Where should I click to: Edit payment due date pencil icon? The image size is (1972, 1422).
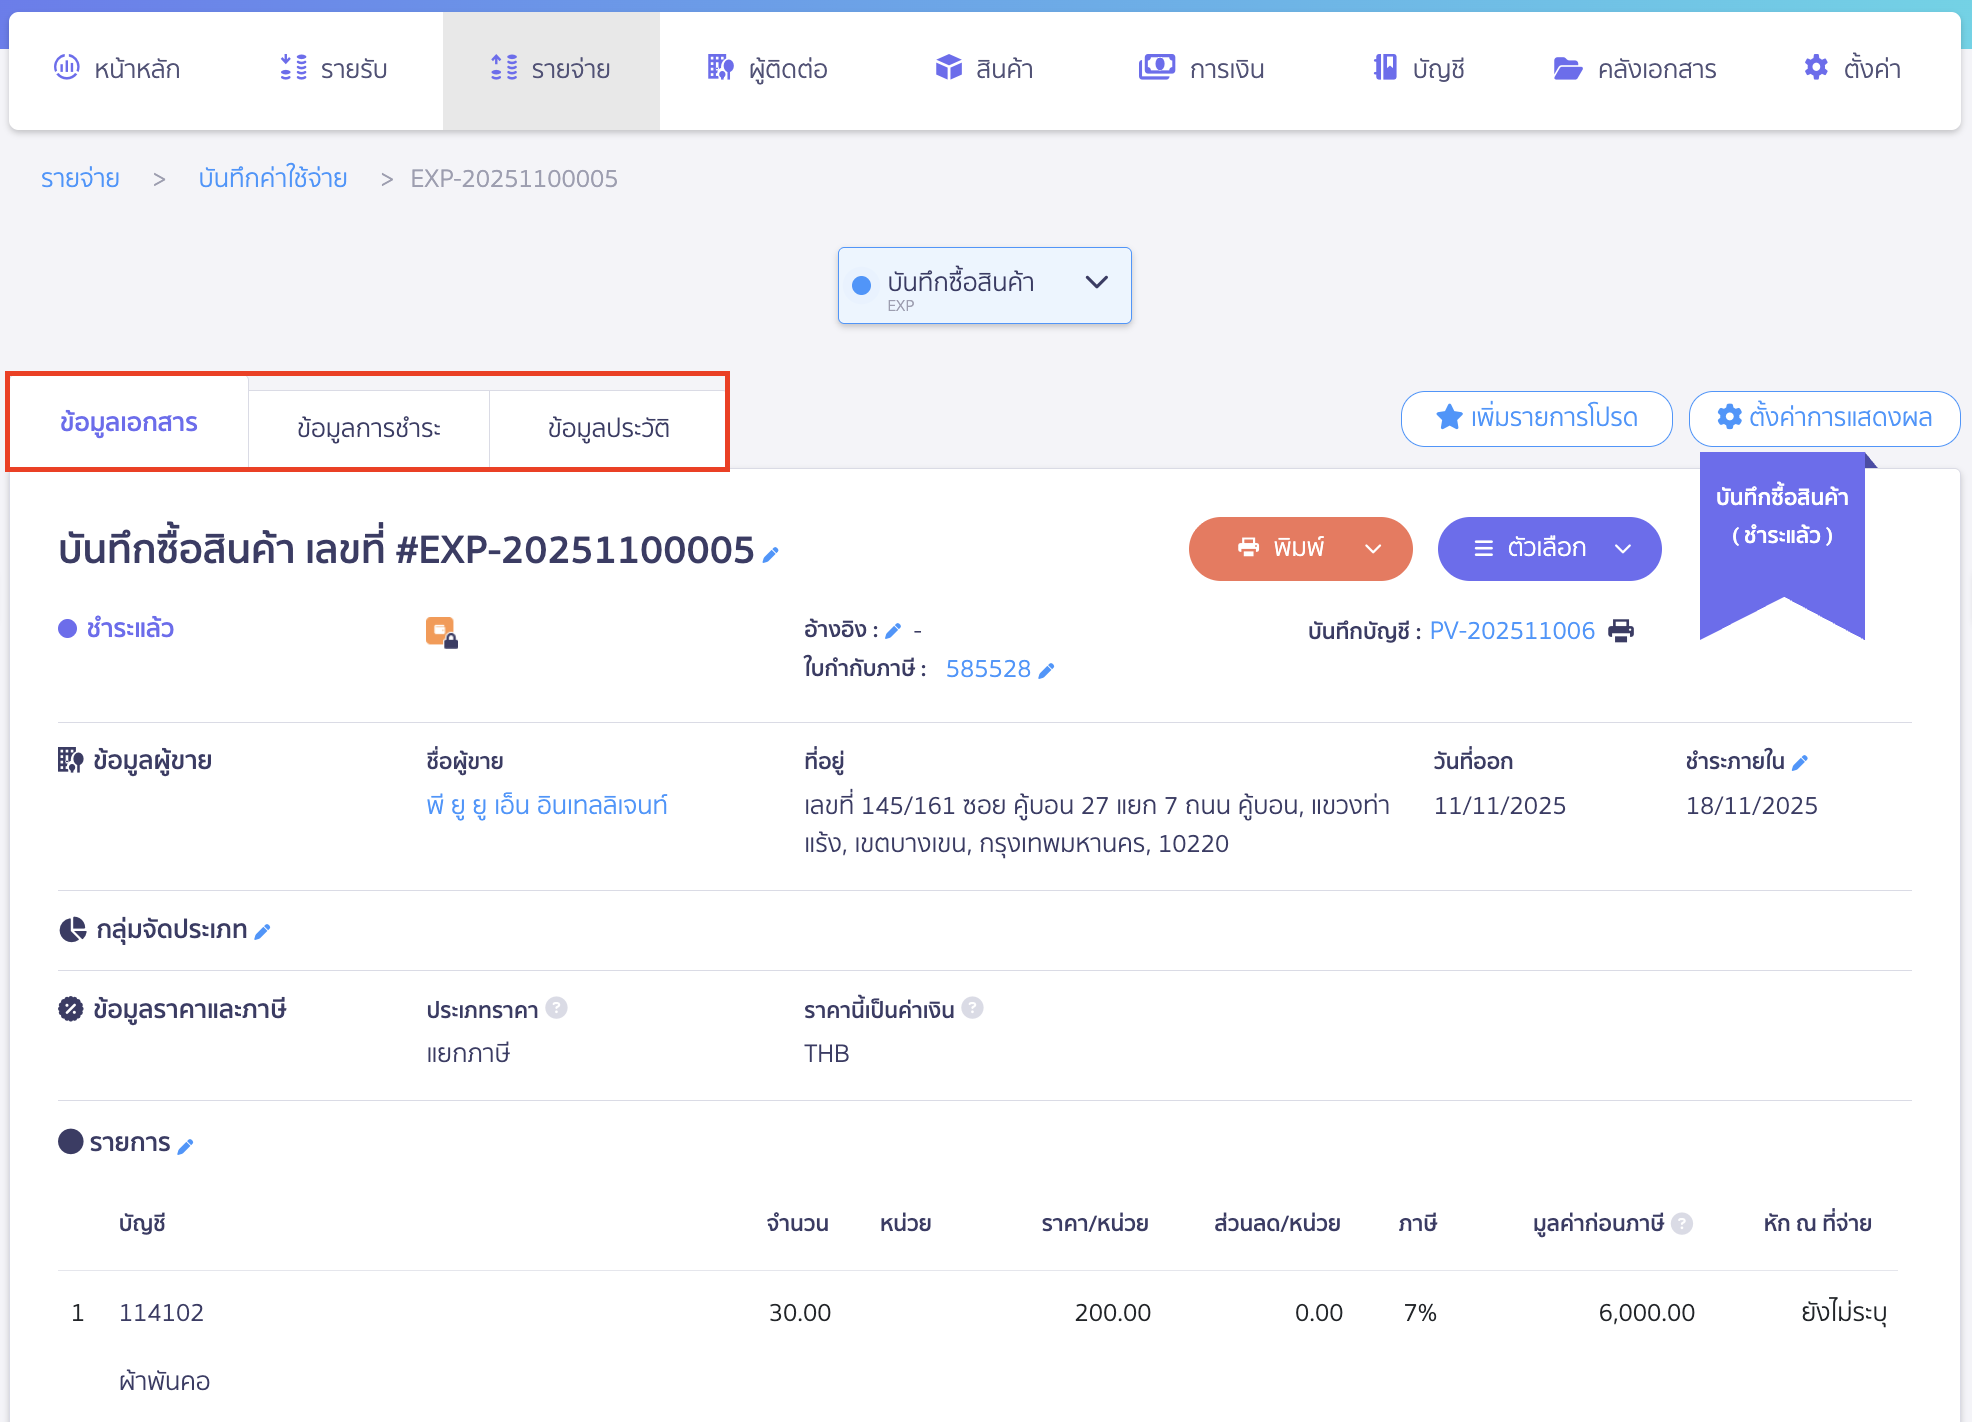pyautogui.click(x=1800, y=763)
